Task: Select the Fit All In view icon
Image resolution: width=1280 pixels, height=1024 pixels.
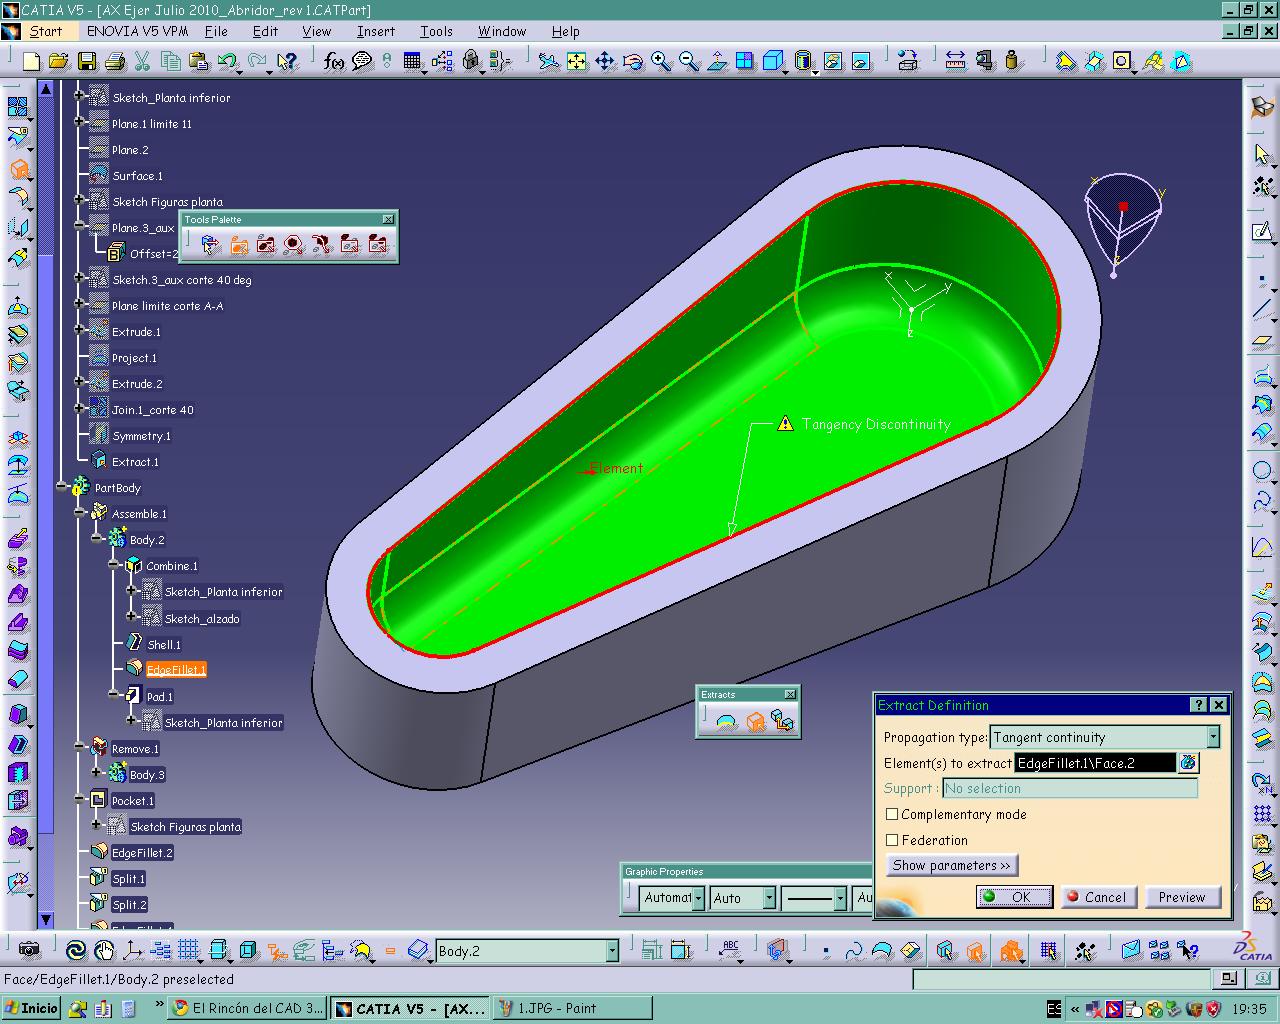Action: [577, 62]
